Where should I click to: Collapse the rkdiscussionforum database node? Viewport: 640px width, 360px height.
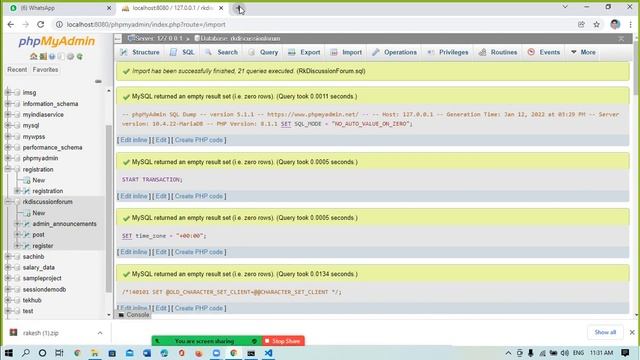(x=8, y=202)
